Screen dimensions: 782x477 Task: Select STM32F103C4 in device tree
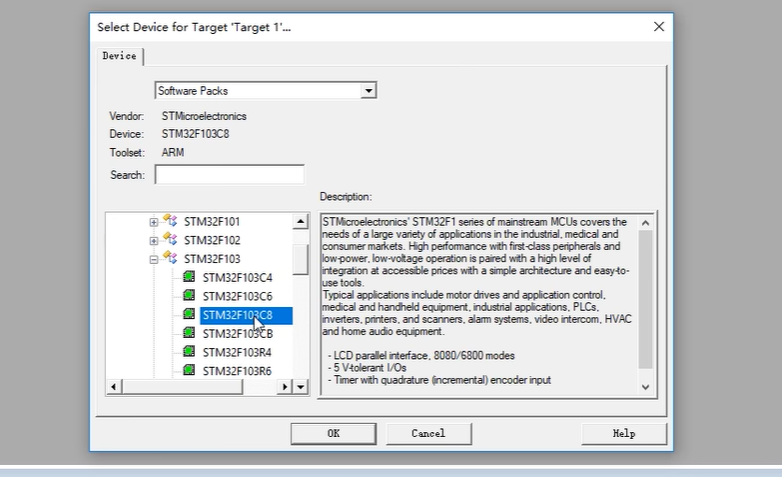click(x=237, y=277)
